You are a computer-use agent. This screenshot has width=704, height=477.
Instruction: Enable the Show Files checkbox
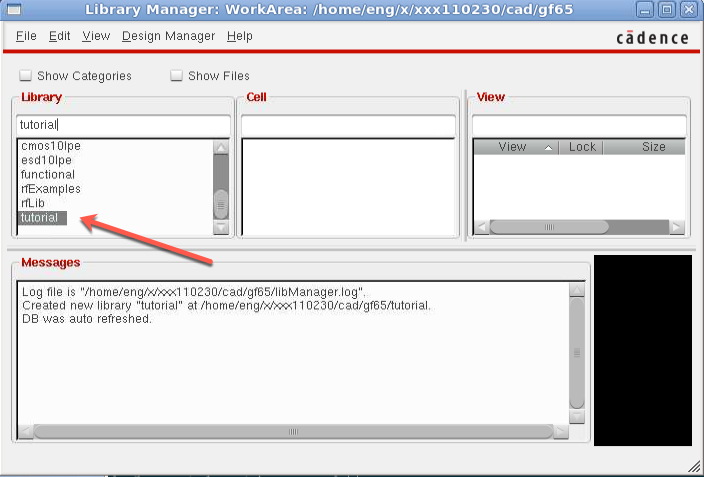coord(177,76)
